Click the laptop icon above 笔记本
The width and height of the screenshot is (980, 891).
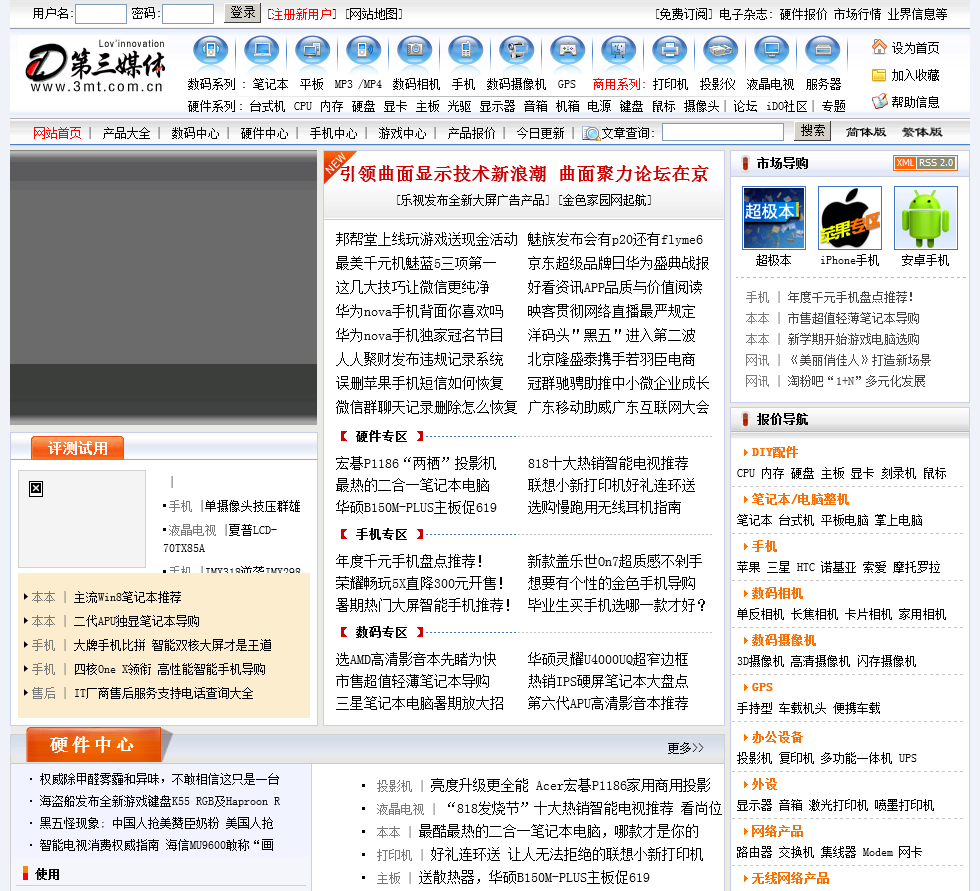(x=261, y=51)
